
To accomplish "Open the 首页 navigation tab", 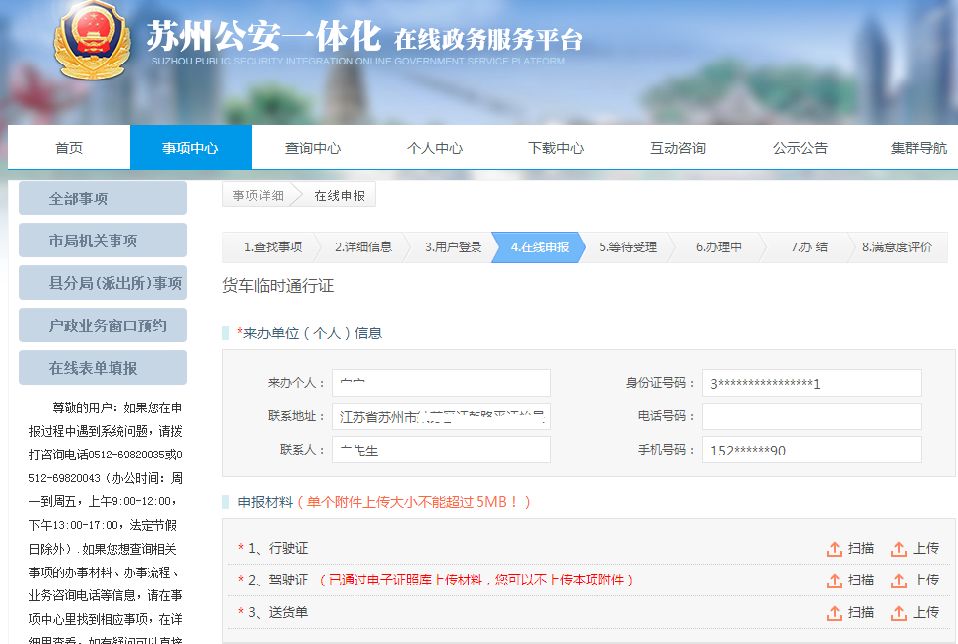I will click(69, 148).
